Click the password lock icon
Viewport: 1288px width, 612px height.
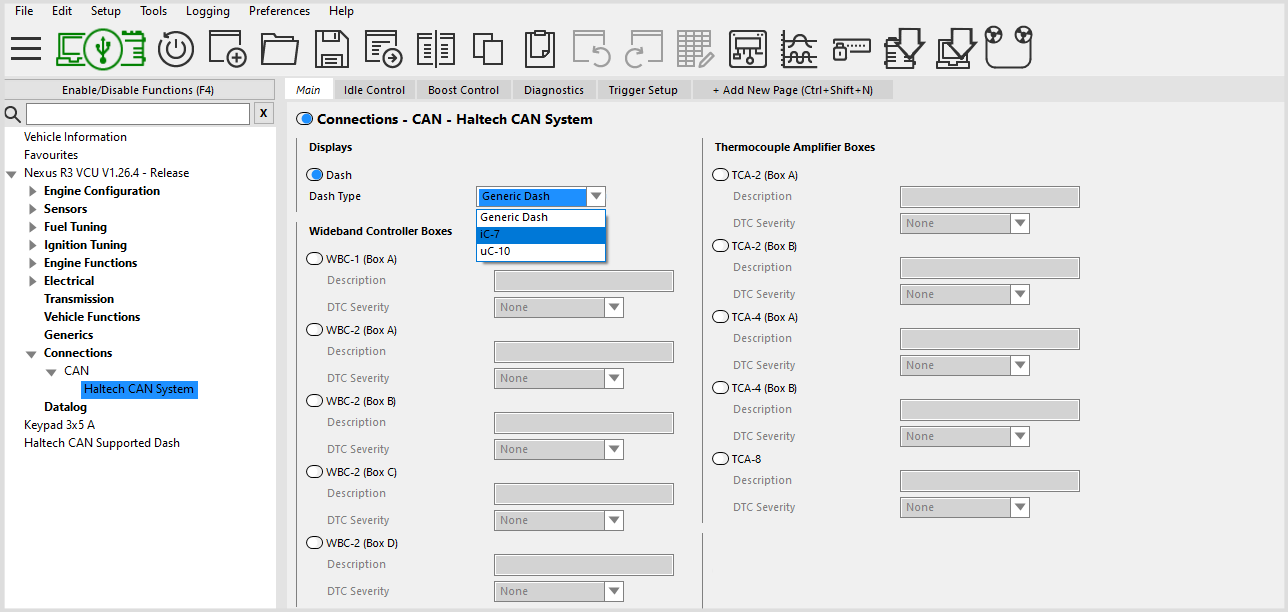pos(851,48)
